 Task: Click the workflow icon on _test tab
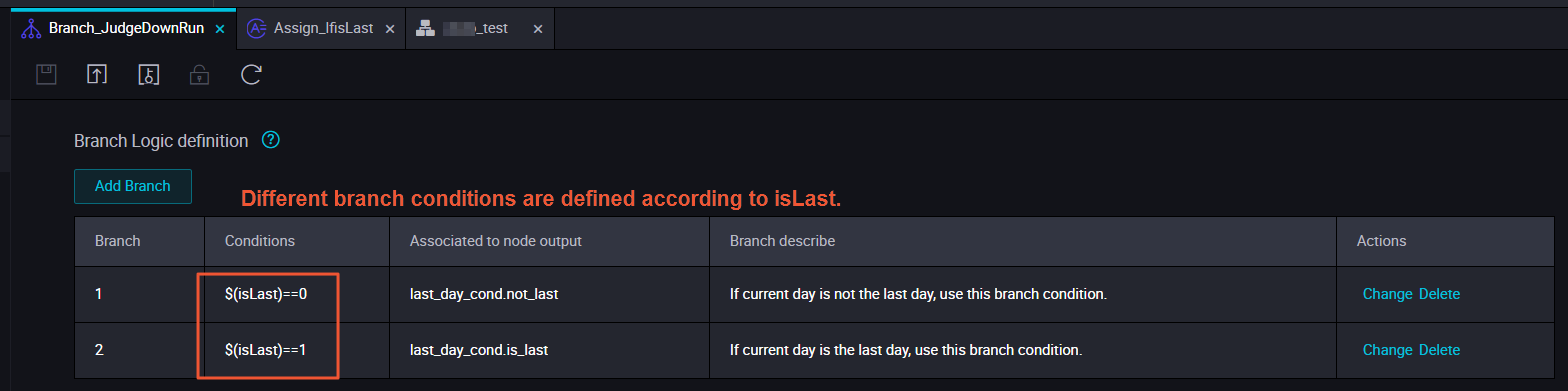[426, 28]
